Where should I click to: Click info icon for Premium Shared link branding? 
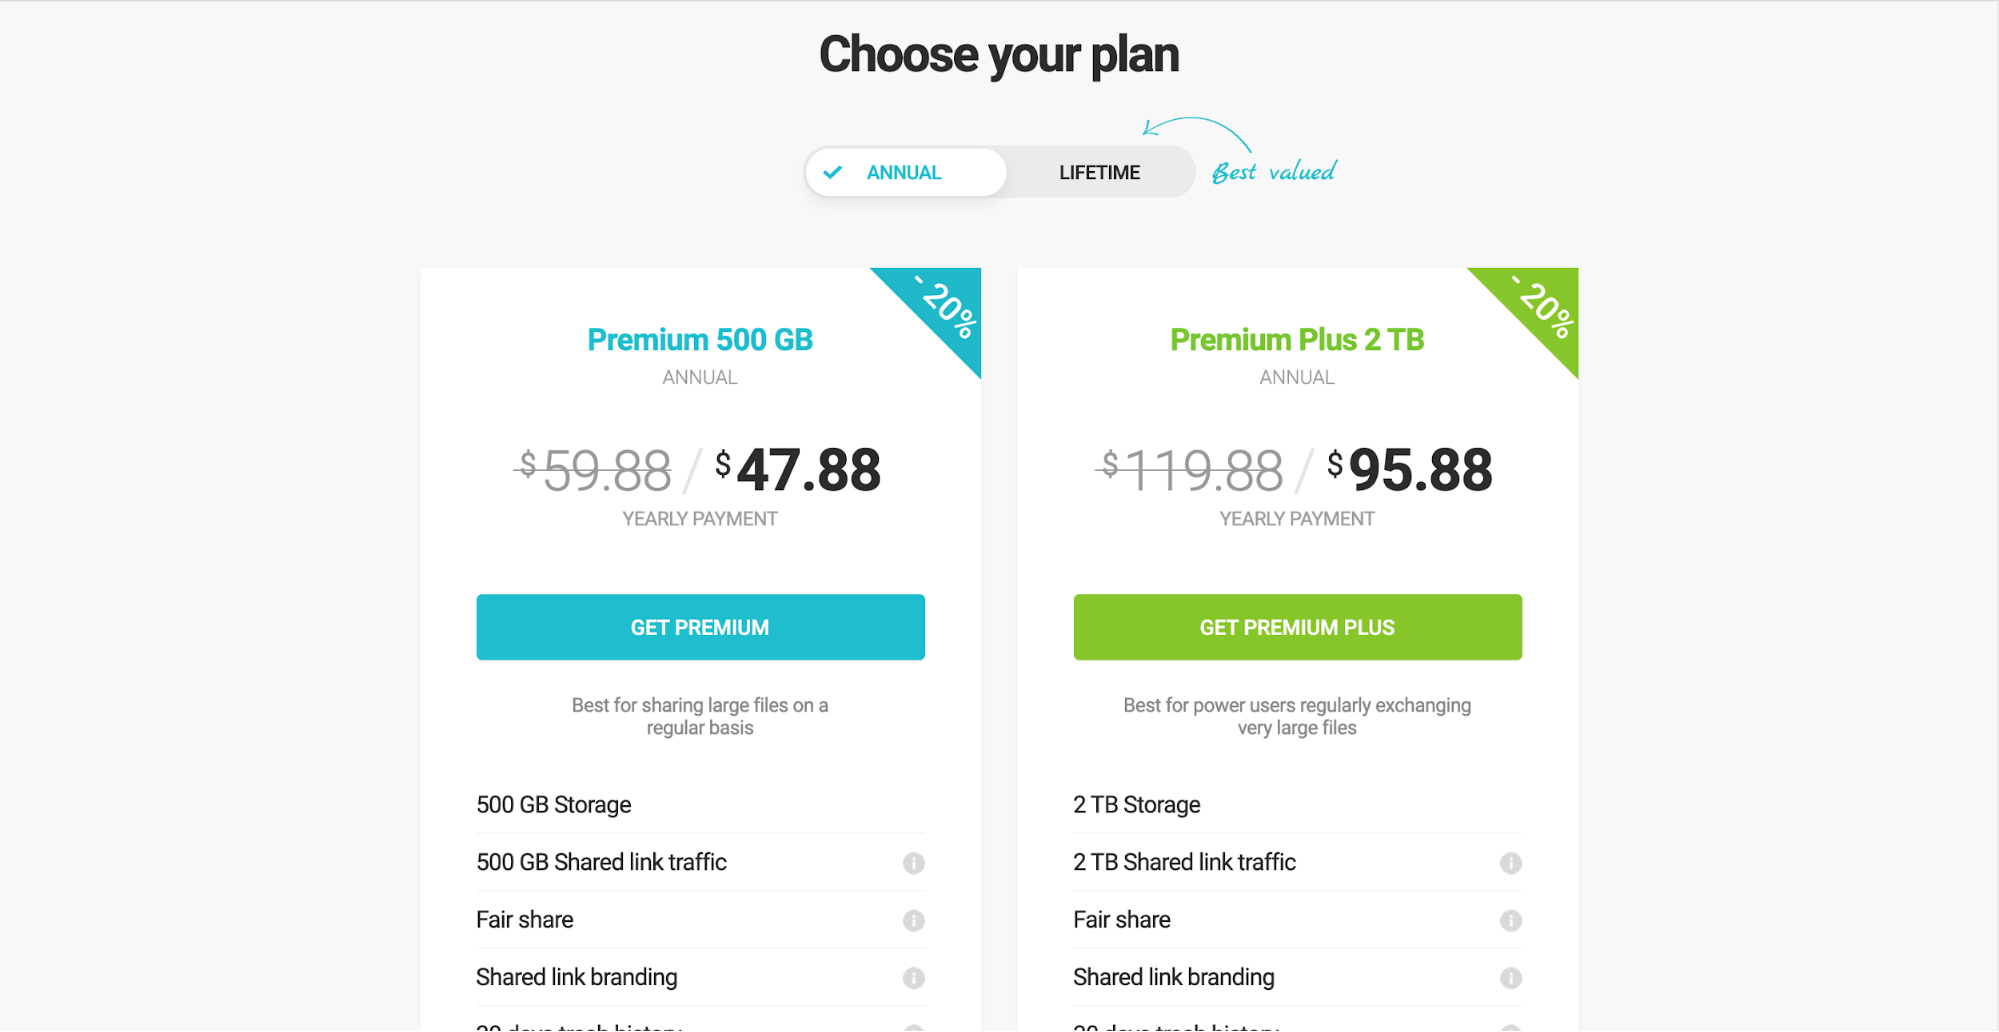click(x=913, y=978)
